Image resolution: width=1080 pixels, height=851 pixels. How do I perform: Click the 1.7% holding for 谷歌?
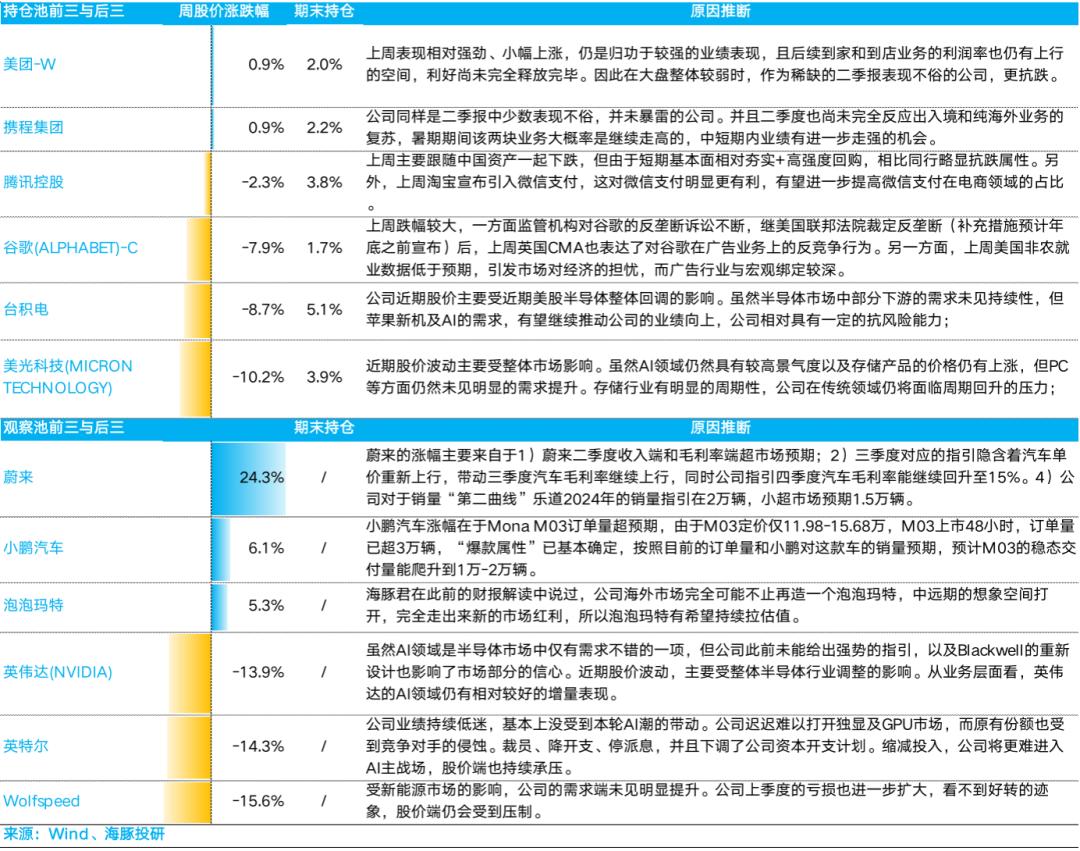point(324,248)
